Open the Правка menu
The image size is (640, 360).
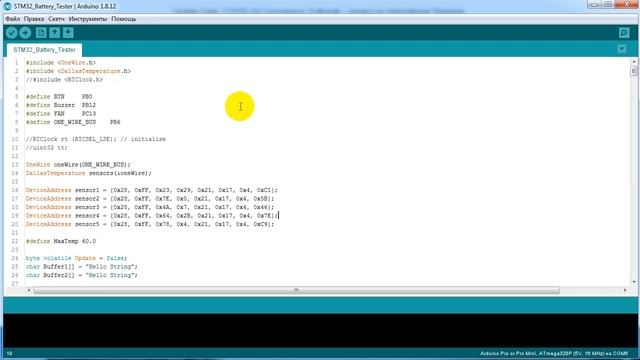(34, 19)
